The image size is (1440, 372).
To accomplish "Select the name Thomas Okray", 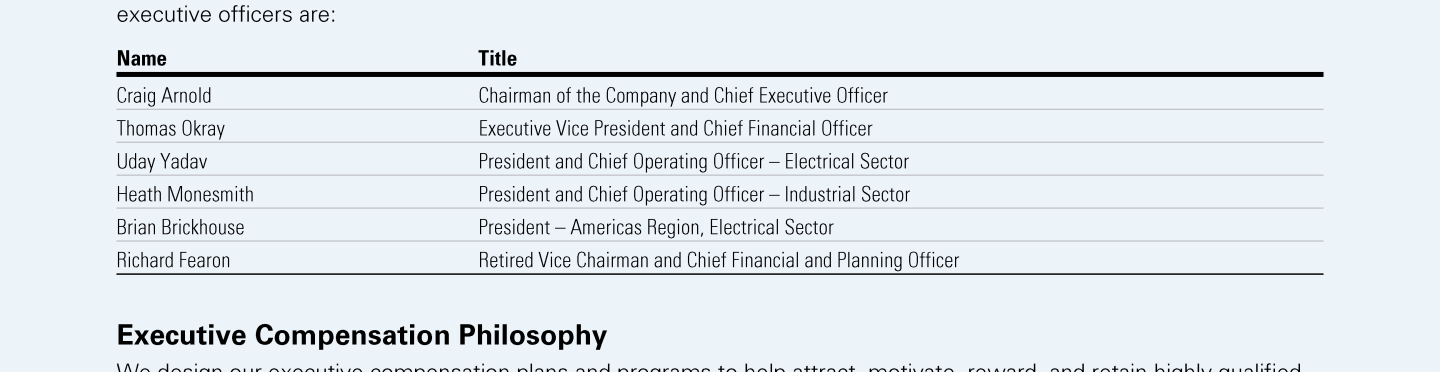I will click(171, 129).
